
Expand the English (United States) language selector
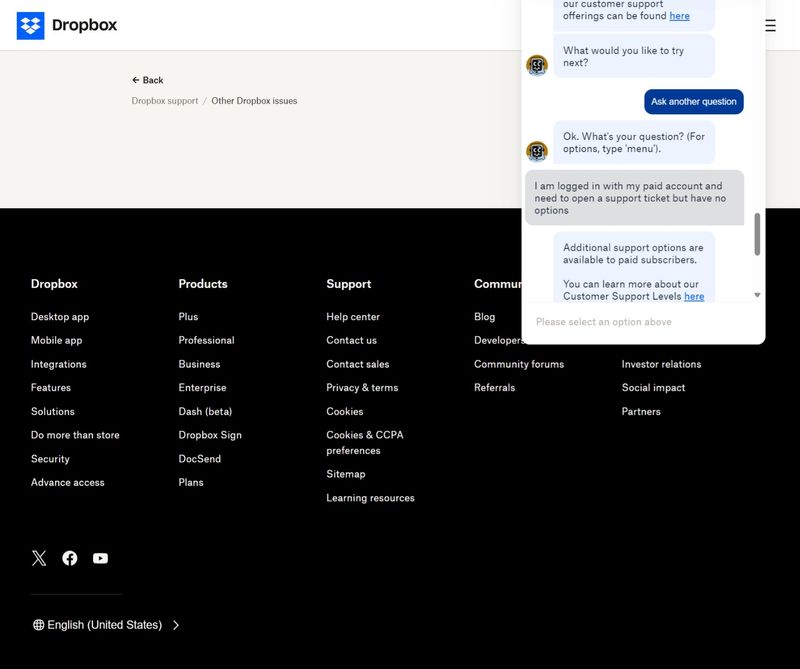pos(106,625)
